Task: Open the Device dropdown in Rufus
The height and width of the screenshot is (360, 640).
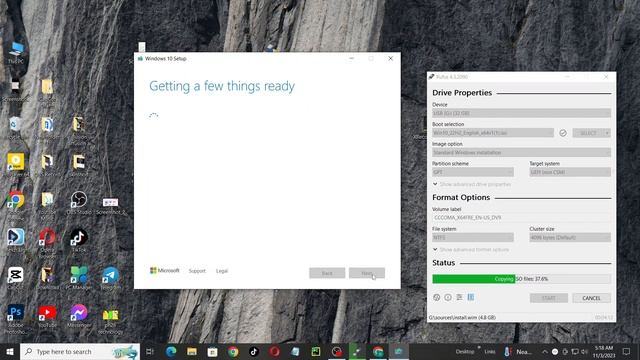Action: [521, 113]
